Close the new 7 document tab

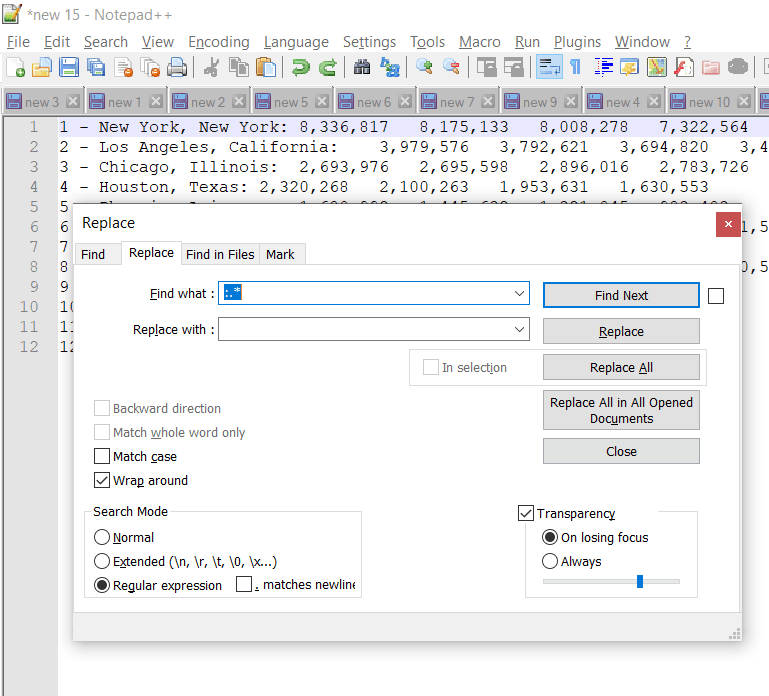[x=487, y=102]
